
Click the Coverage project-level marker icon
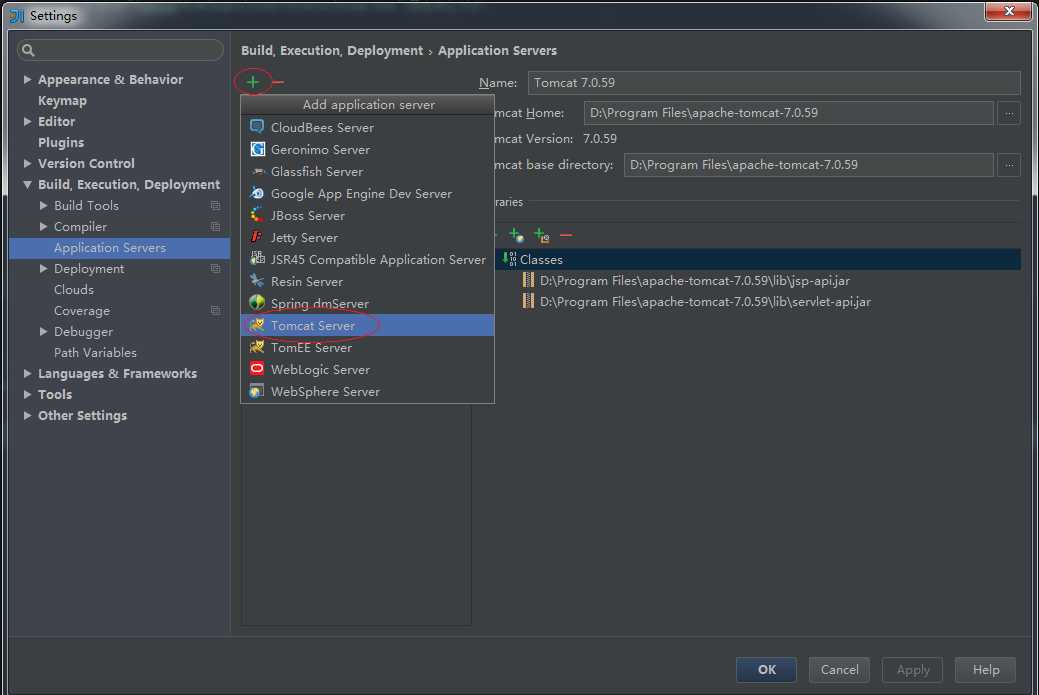(215, 311)
